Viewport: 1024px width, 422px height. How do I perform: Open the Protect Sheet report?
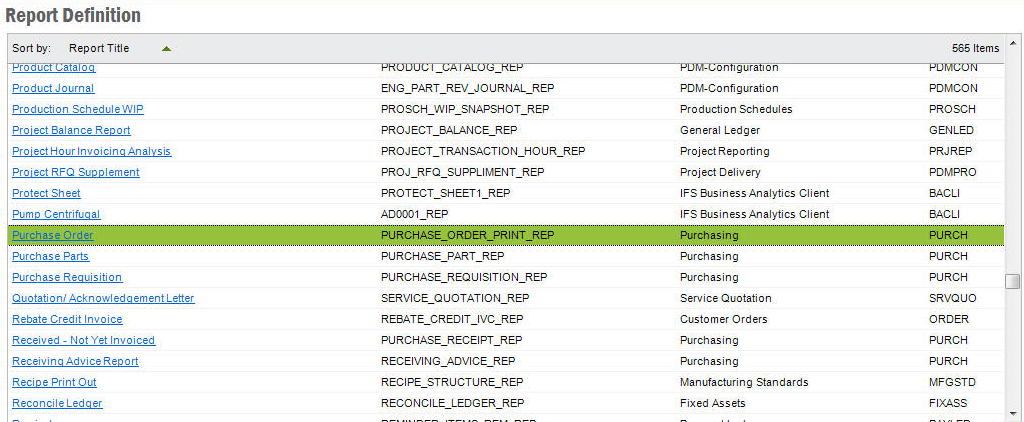coord(46,193)
